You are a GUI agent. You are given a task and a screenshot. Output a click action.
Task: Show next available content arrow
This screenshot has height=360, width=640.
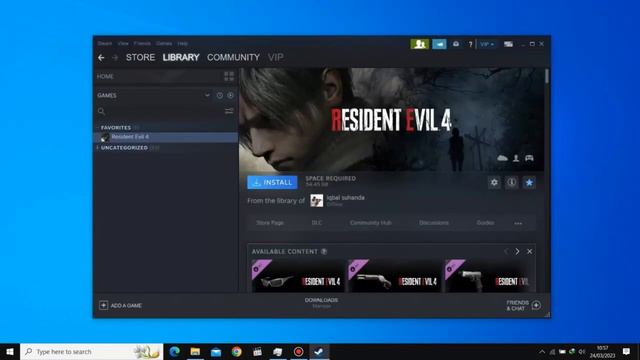tap(517, 251)
